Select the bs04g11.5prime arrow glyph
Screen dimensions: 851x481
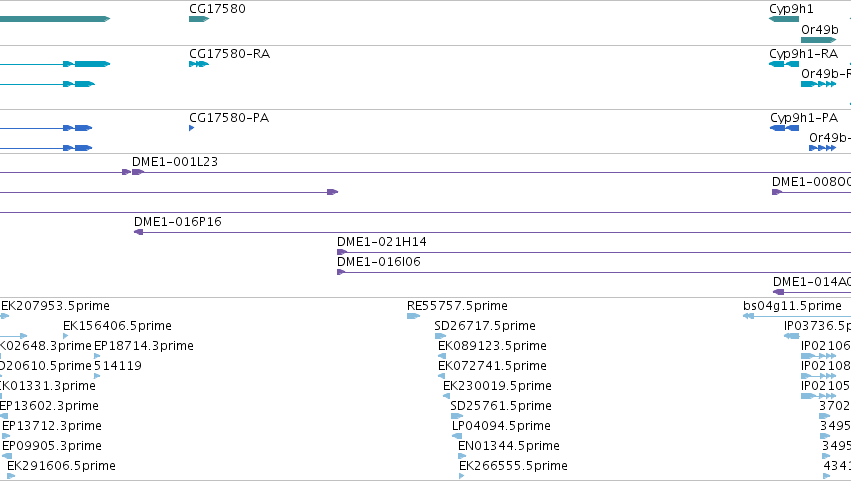point(748,316)
